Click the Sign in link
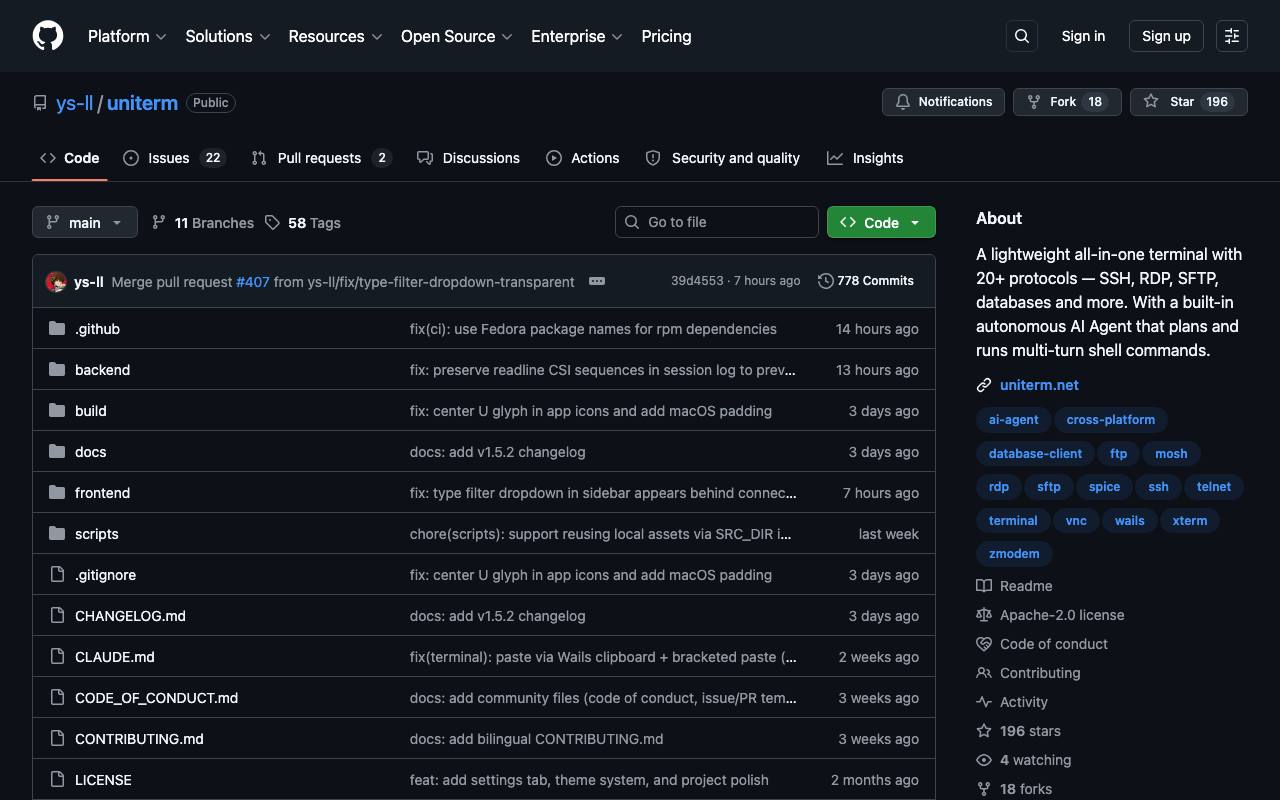The width and height of the screenshot is (1280, 800). [x=1083, y=36]
